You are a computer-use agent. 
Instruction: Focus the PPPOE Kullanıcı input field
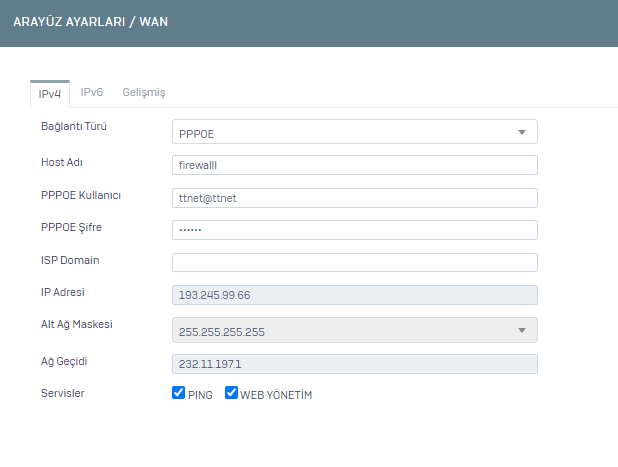355,198
